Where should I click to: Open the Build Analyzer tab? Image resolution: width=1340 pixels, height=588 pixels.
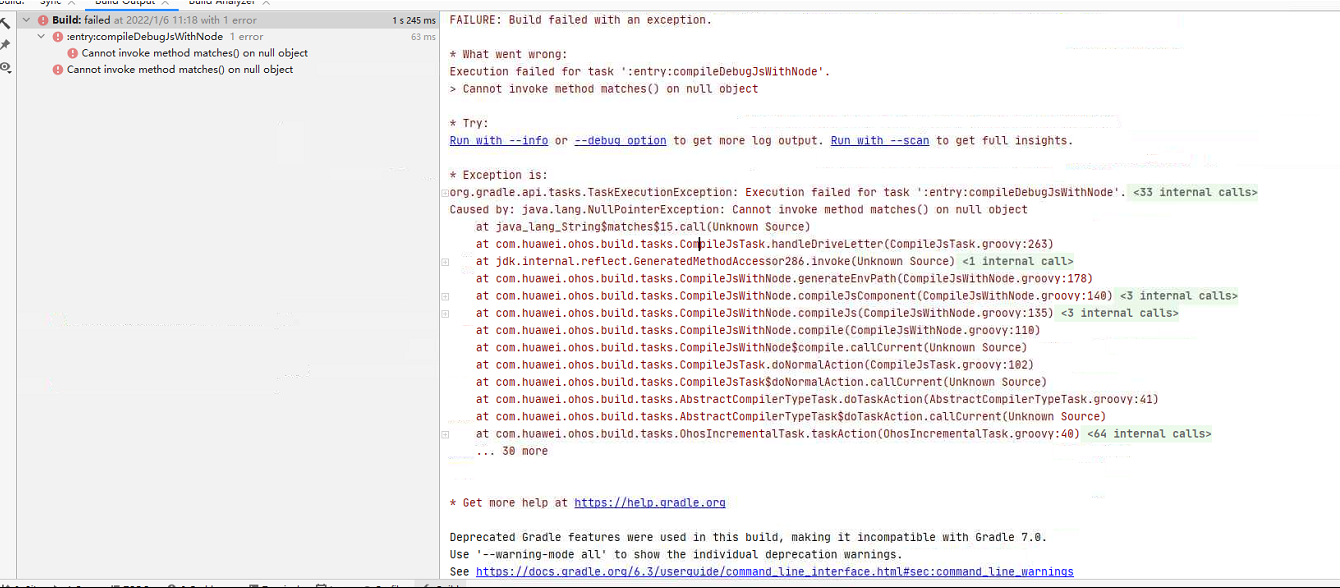pyautogui.click(x=224, y=3)
